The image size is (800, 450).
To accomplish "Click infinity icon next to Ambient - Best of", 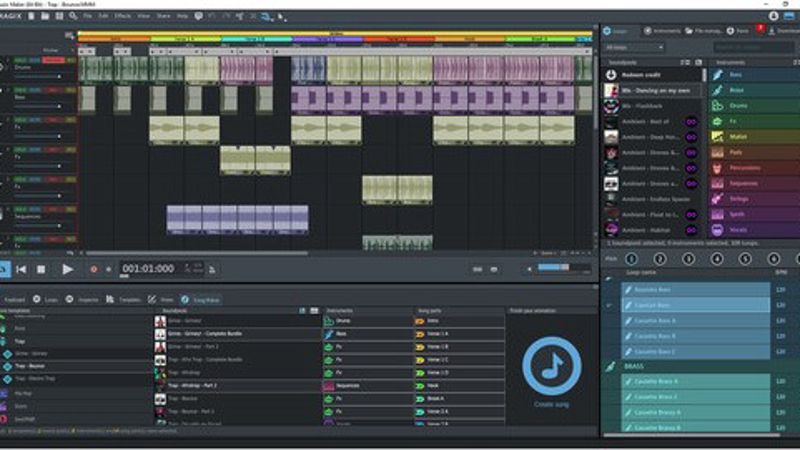I will coord(691,121).
